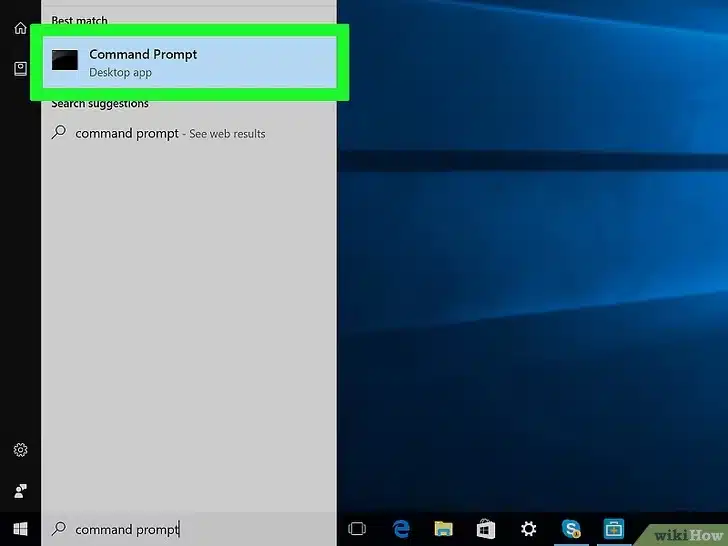Viewport: 728px width, 546px height.
Task: Open the Notebook icon in search sidebar
Action: point(20,68)
